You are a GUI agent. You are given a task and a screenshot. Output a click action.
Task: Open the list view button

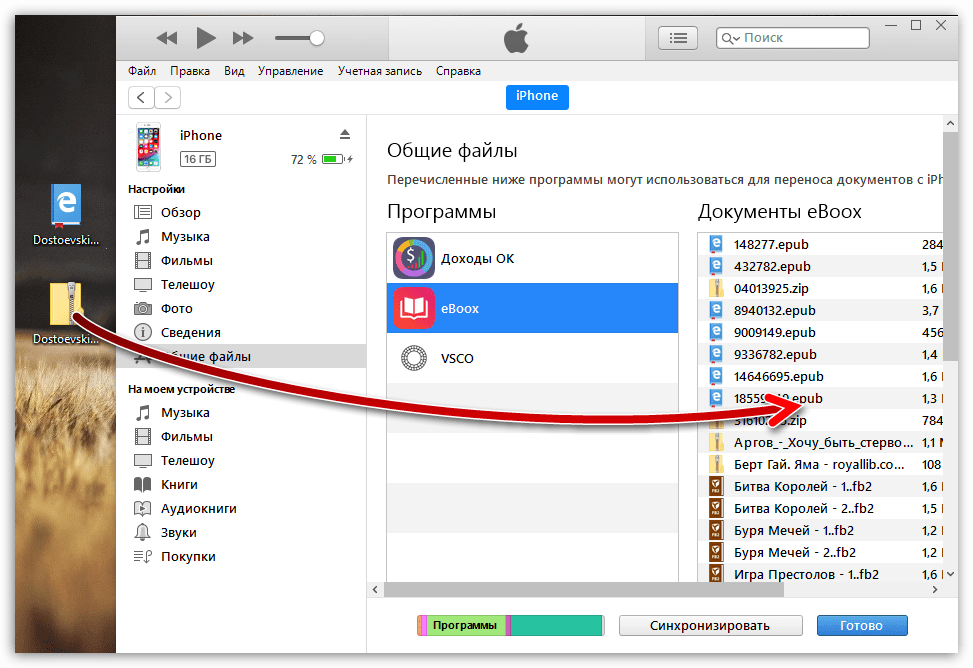(x=678, y=38)
